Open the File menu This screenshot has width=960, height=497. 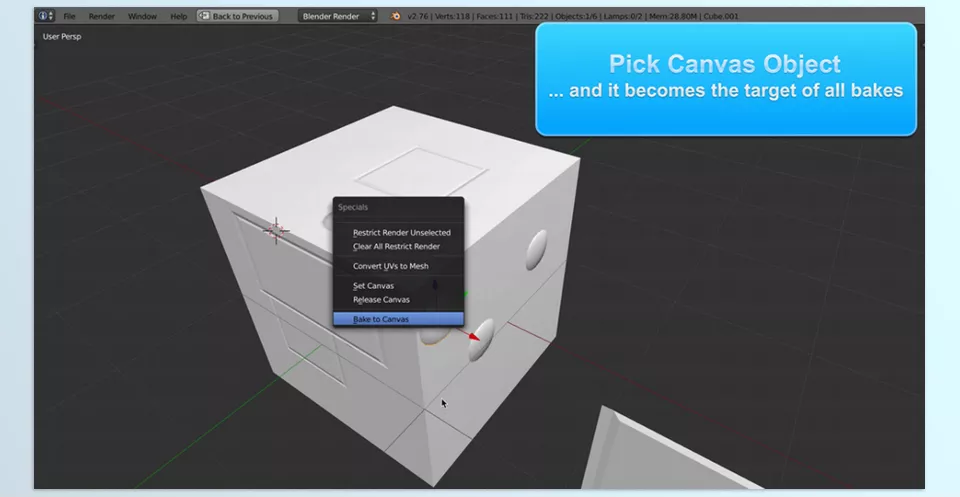tap(69, 17)
